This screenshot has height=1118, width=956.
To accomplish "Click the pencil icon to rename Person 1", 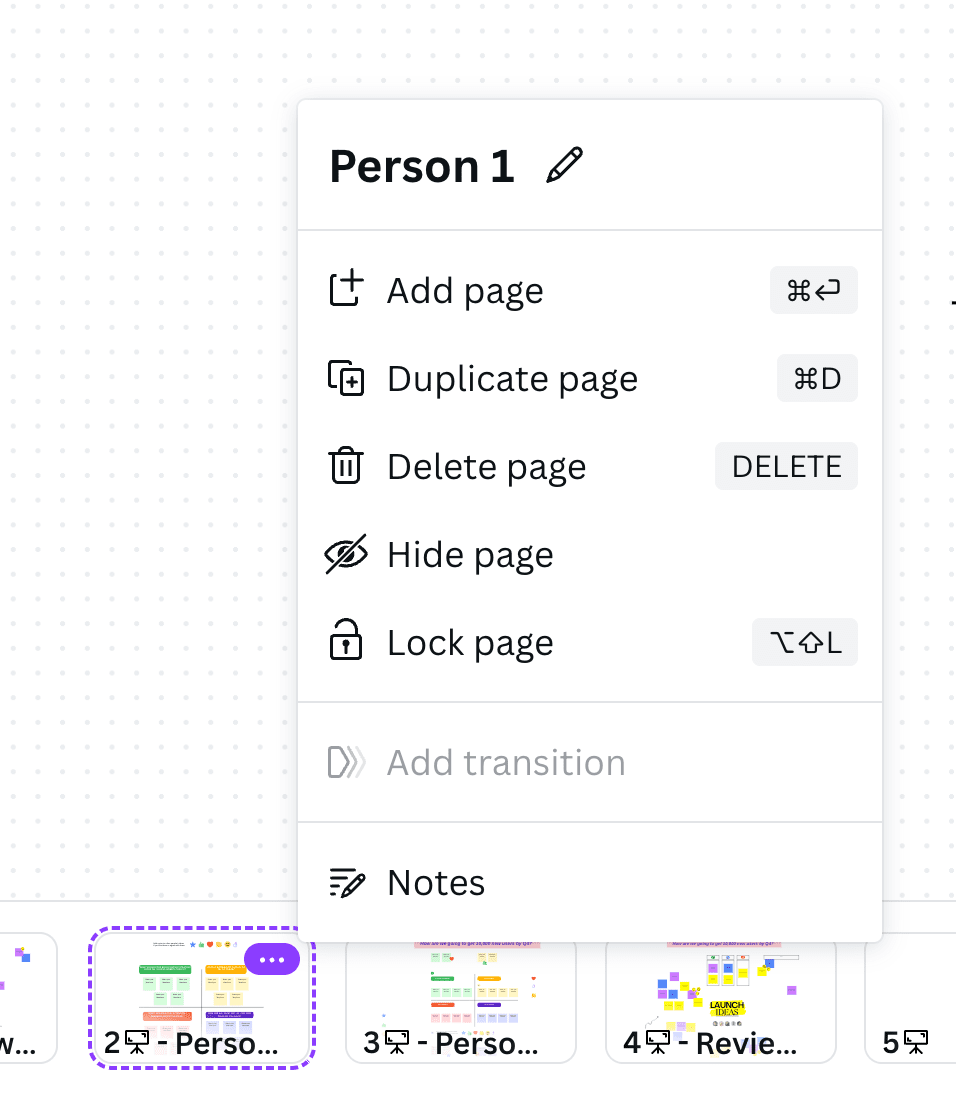I will point(566,164).
